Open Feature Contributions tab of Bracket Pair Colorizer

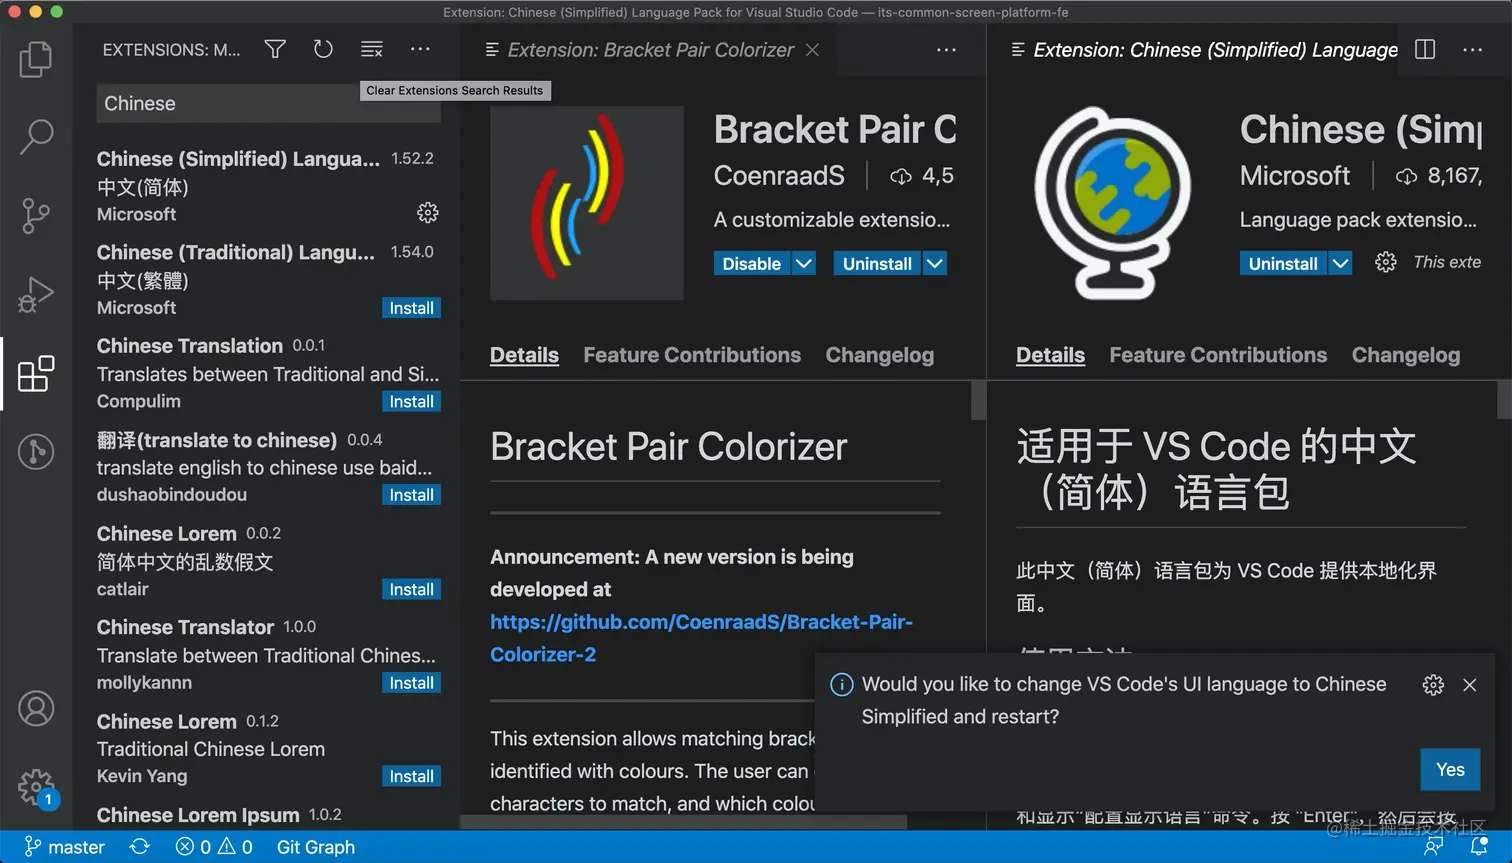click(x=692, y=355)
